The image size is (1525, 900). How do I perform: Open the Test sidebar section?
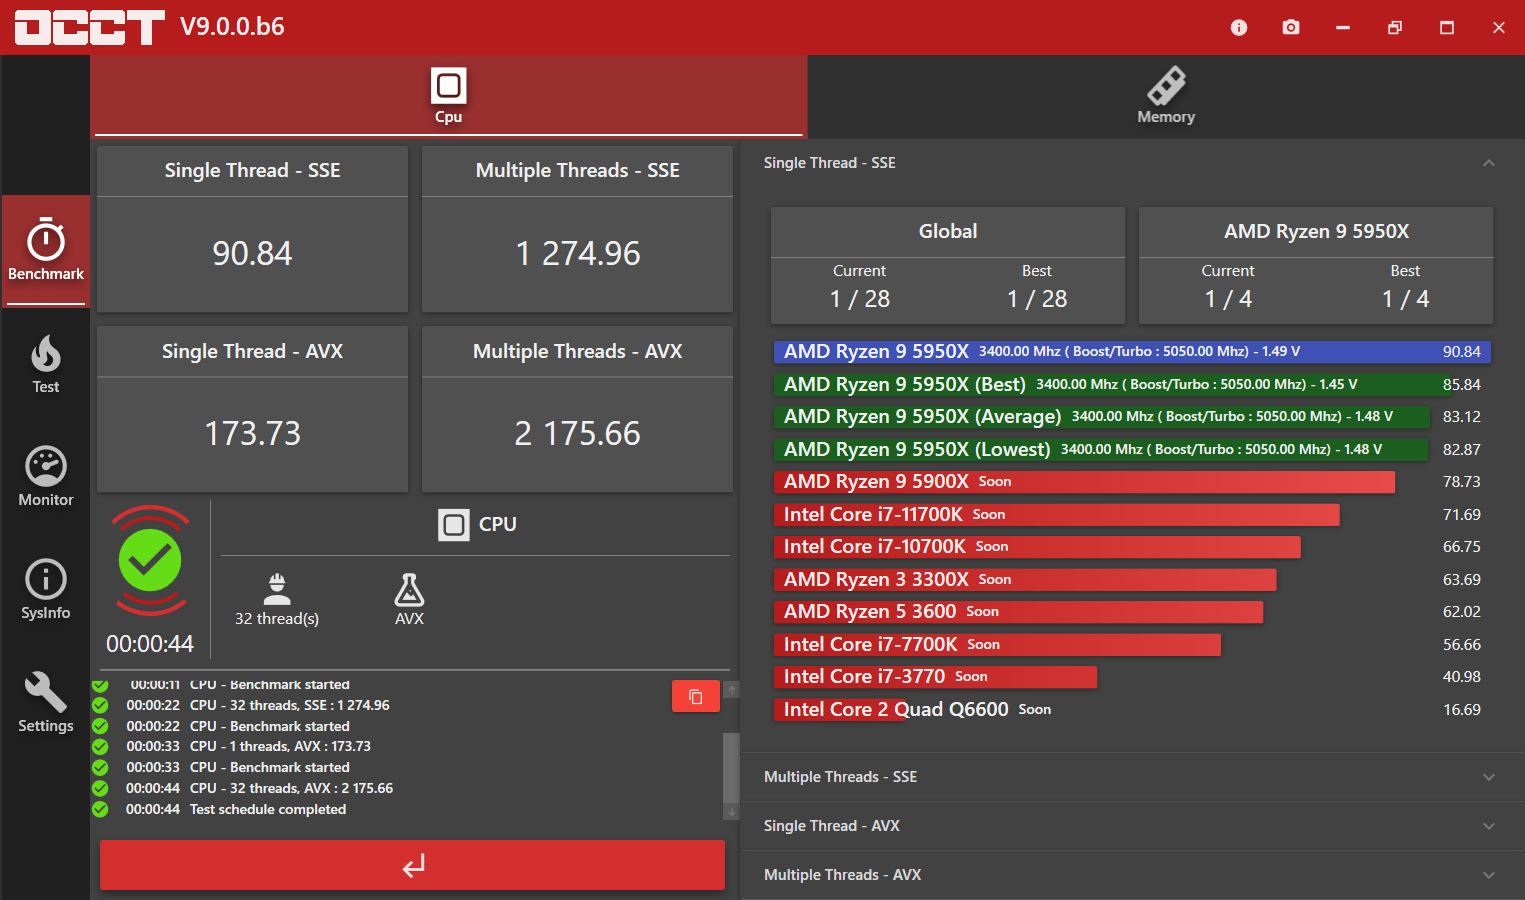point(45,364)
